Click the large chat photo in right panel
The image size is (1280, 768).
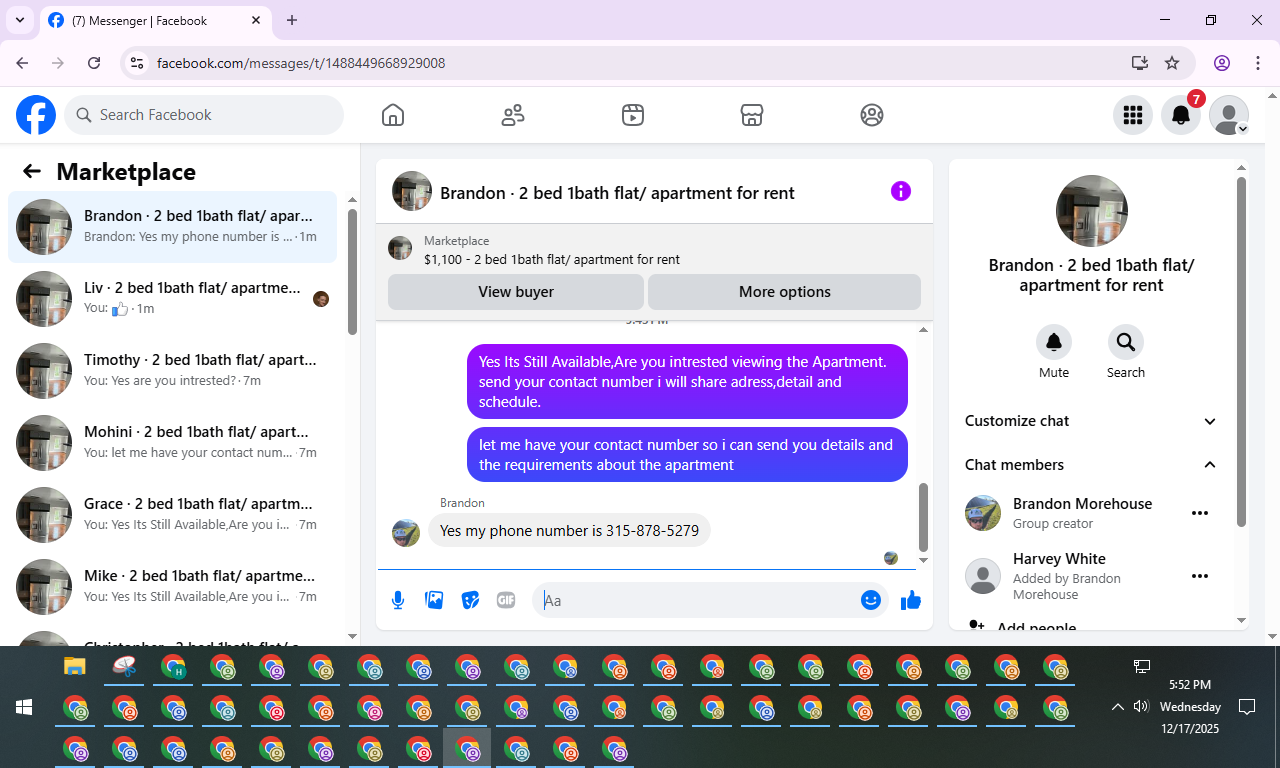pos(1092,211)
